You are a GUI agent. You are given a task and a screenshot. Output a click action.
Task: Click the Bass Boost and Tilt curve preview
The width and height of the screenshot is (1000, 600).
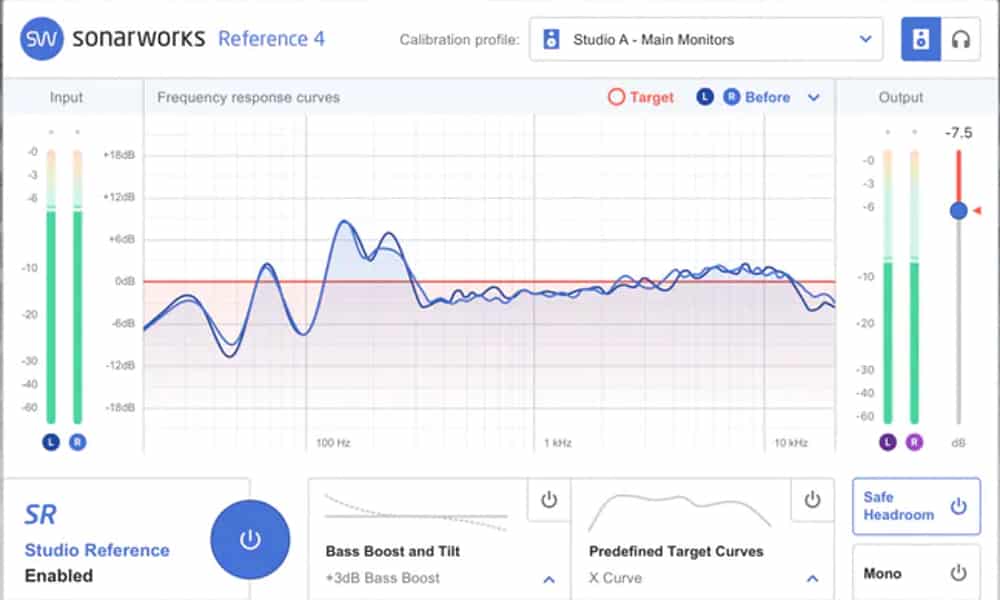click(x=416, y=512)
